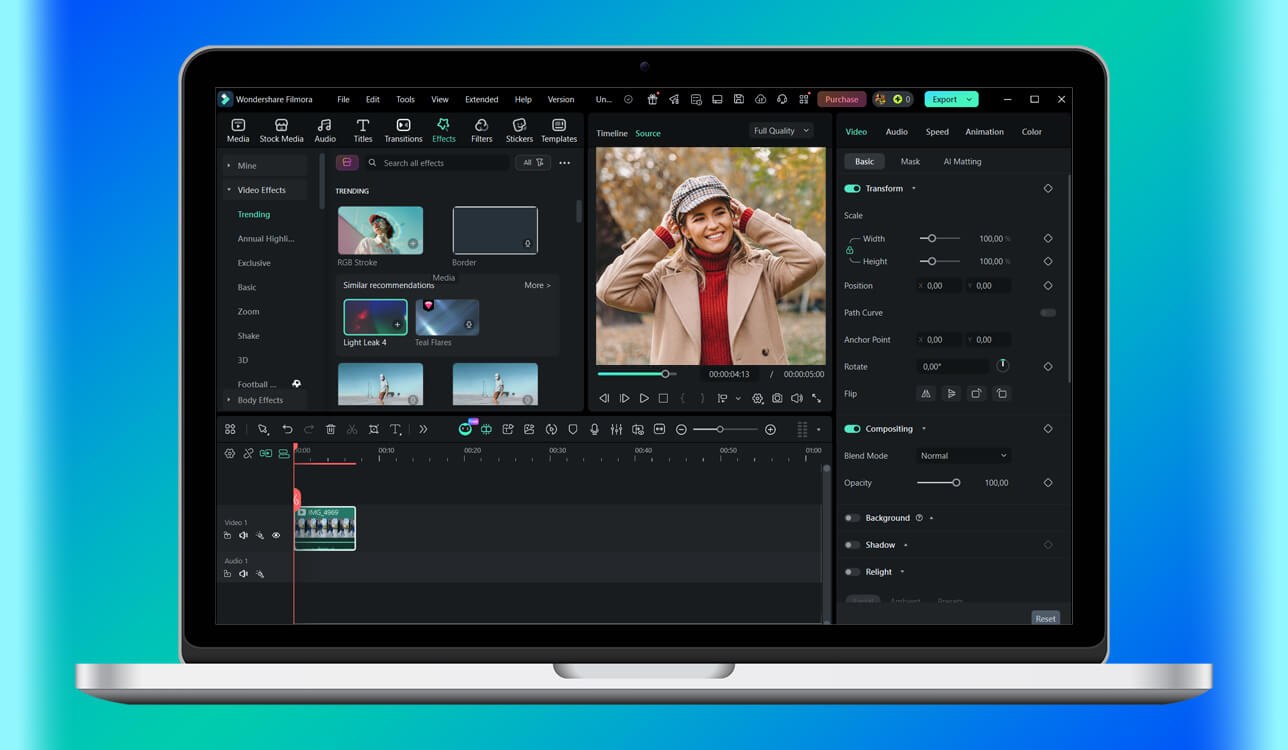Screen dimensions: 1288x750
Task: Click the gift box icon in title bar
Action: coord(653,99)
